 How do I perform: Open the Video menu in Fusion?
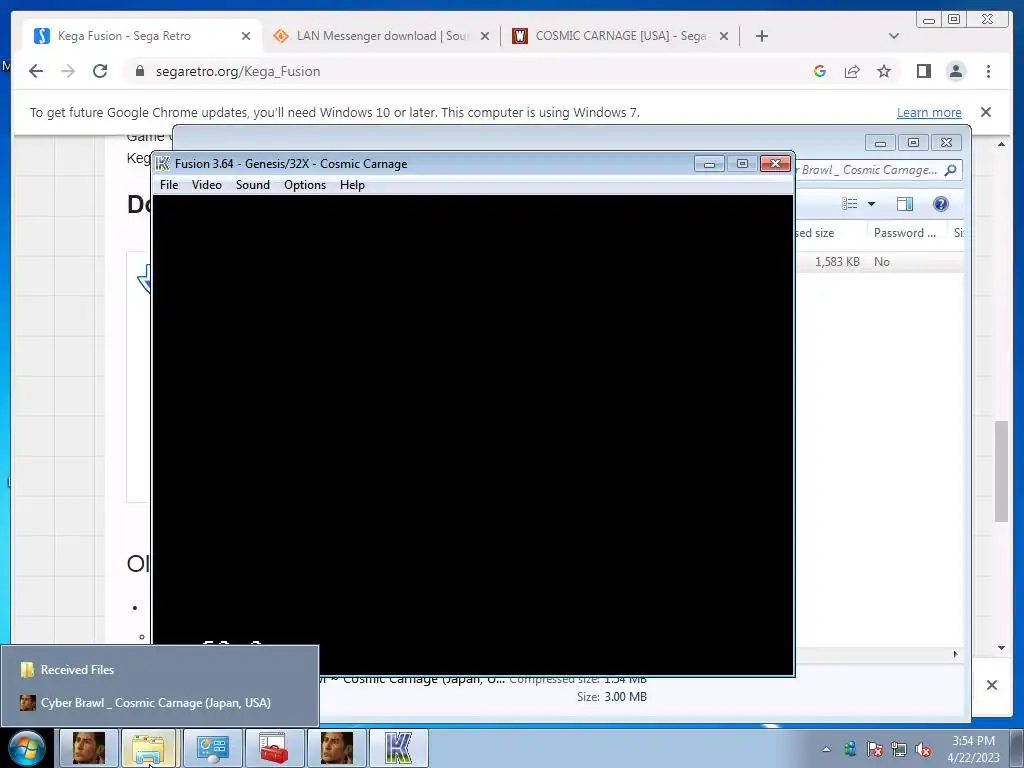pyautogui.click(x=206, y=185)
